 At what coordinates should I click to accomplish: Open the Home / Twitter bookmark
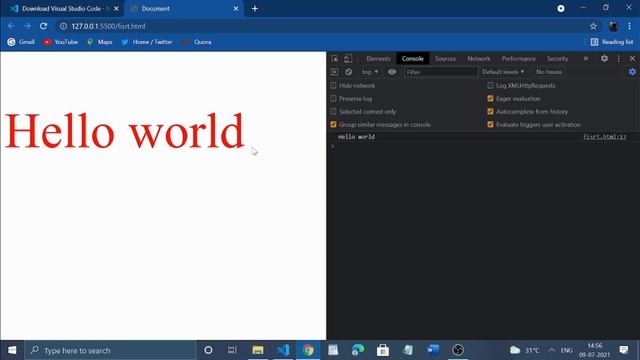(x=147, y=42)
